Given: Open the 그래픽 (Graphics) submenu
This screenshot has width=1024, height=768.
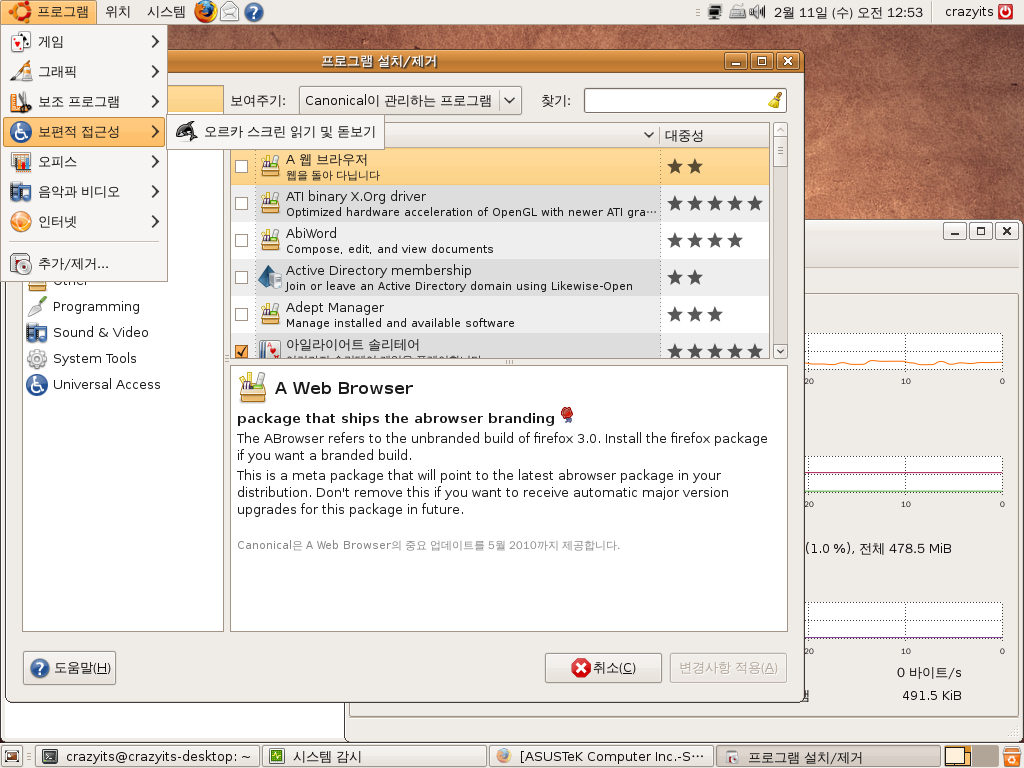Looking at the screenshot, I should [x=84, y=72].
